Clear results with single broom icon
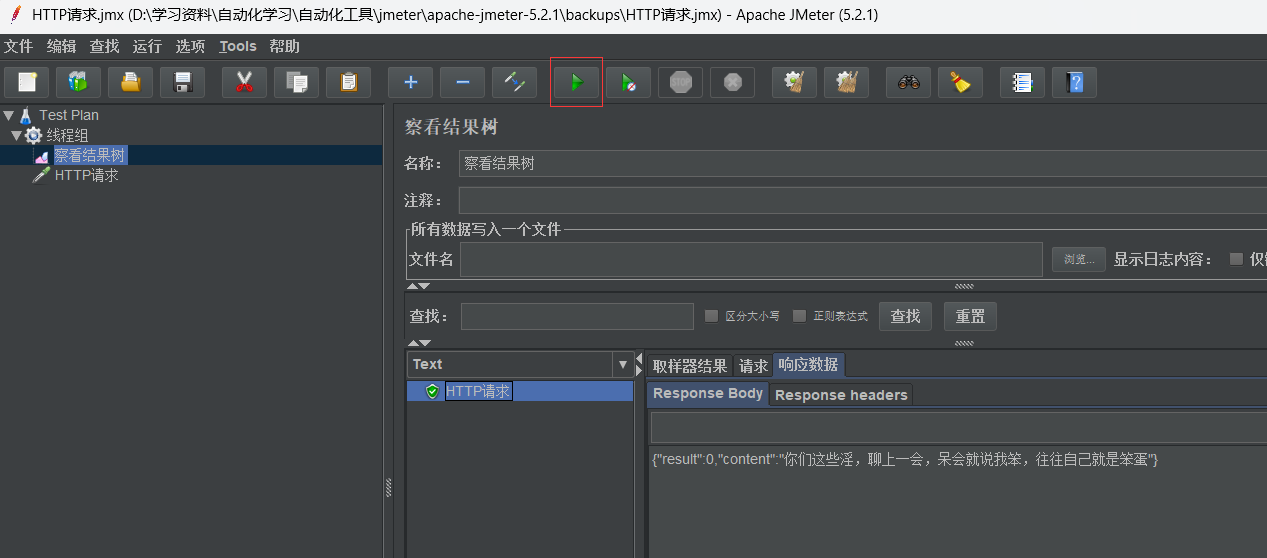1267x558 pixels. pos(795,82)
